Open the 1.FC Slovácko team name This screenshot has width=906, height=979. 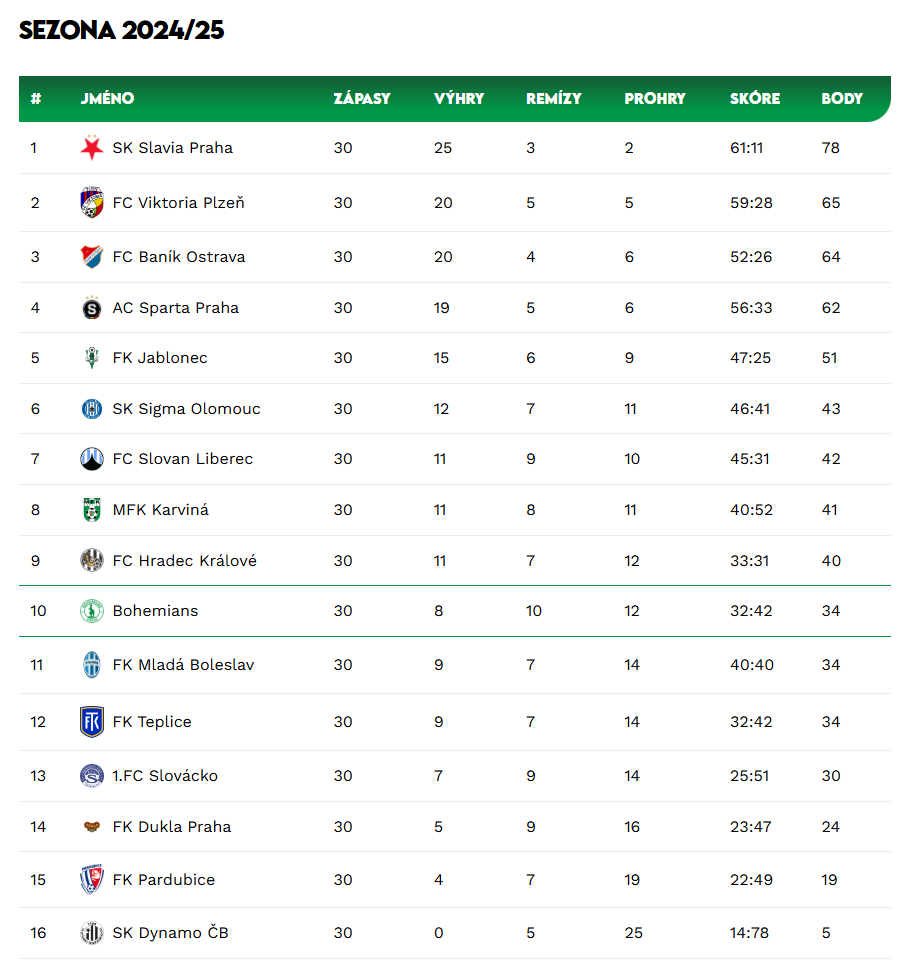[x=165, y=776]
